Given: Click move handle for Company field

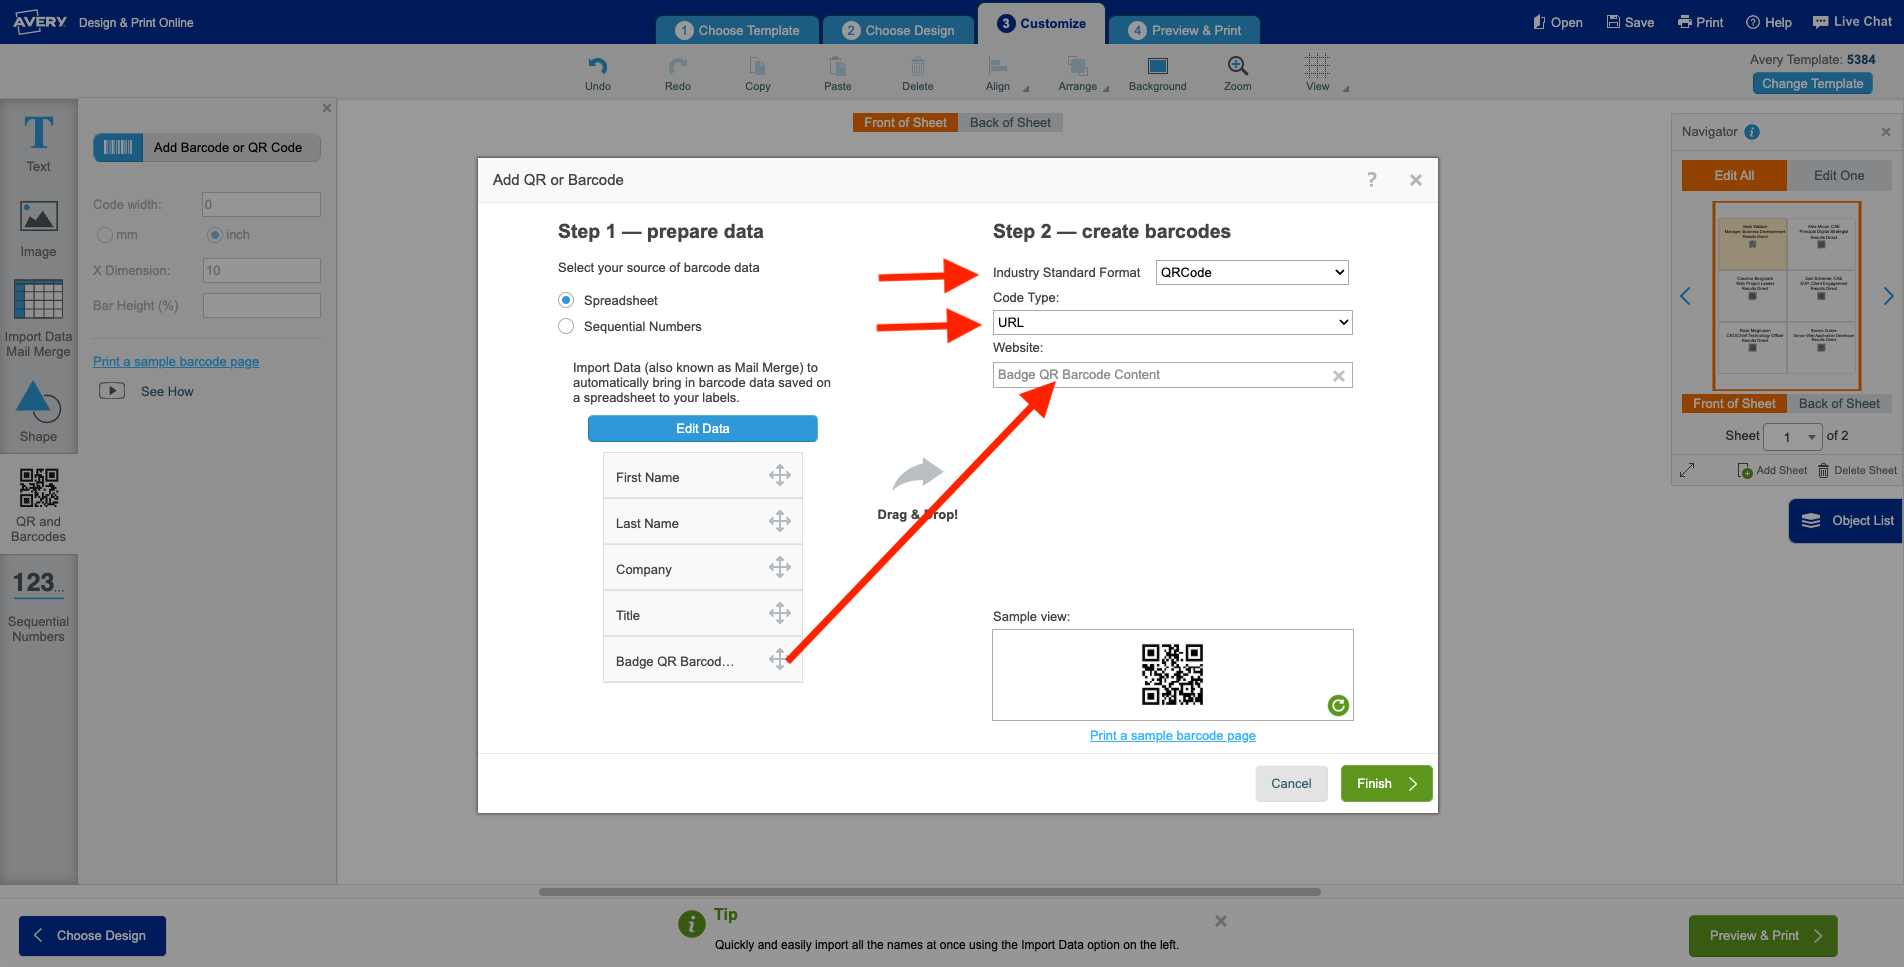Looking at the screenshot, I should click(780, 567).
